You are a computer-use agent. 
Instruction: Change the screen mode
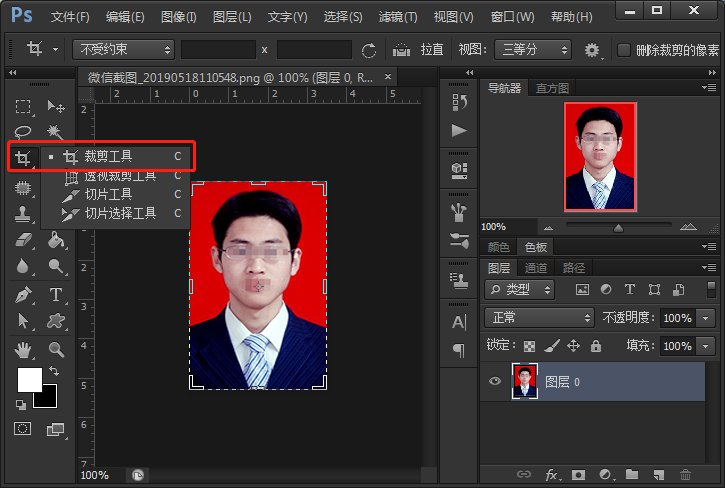point(55,430)
